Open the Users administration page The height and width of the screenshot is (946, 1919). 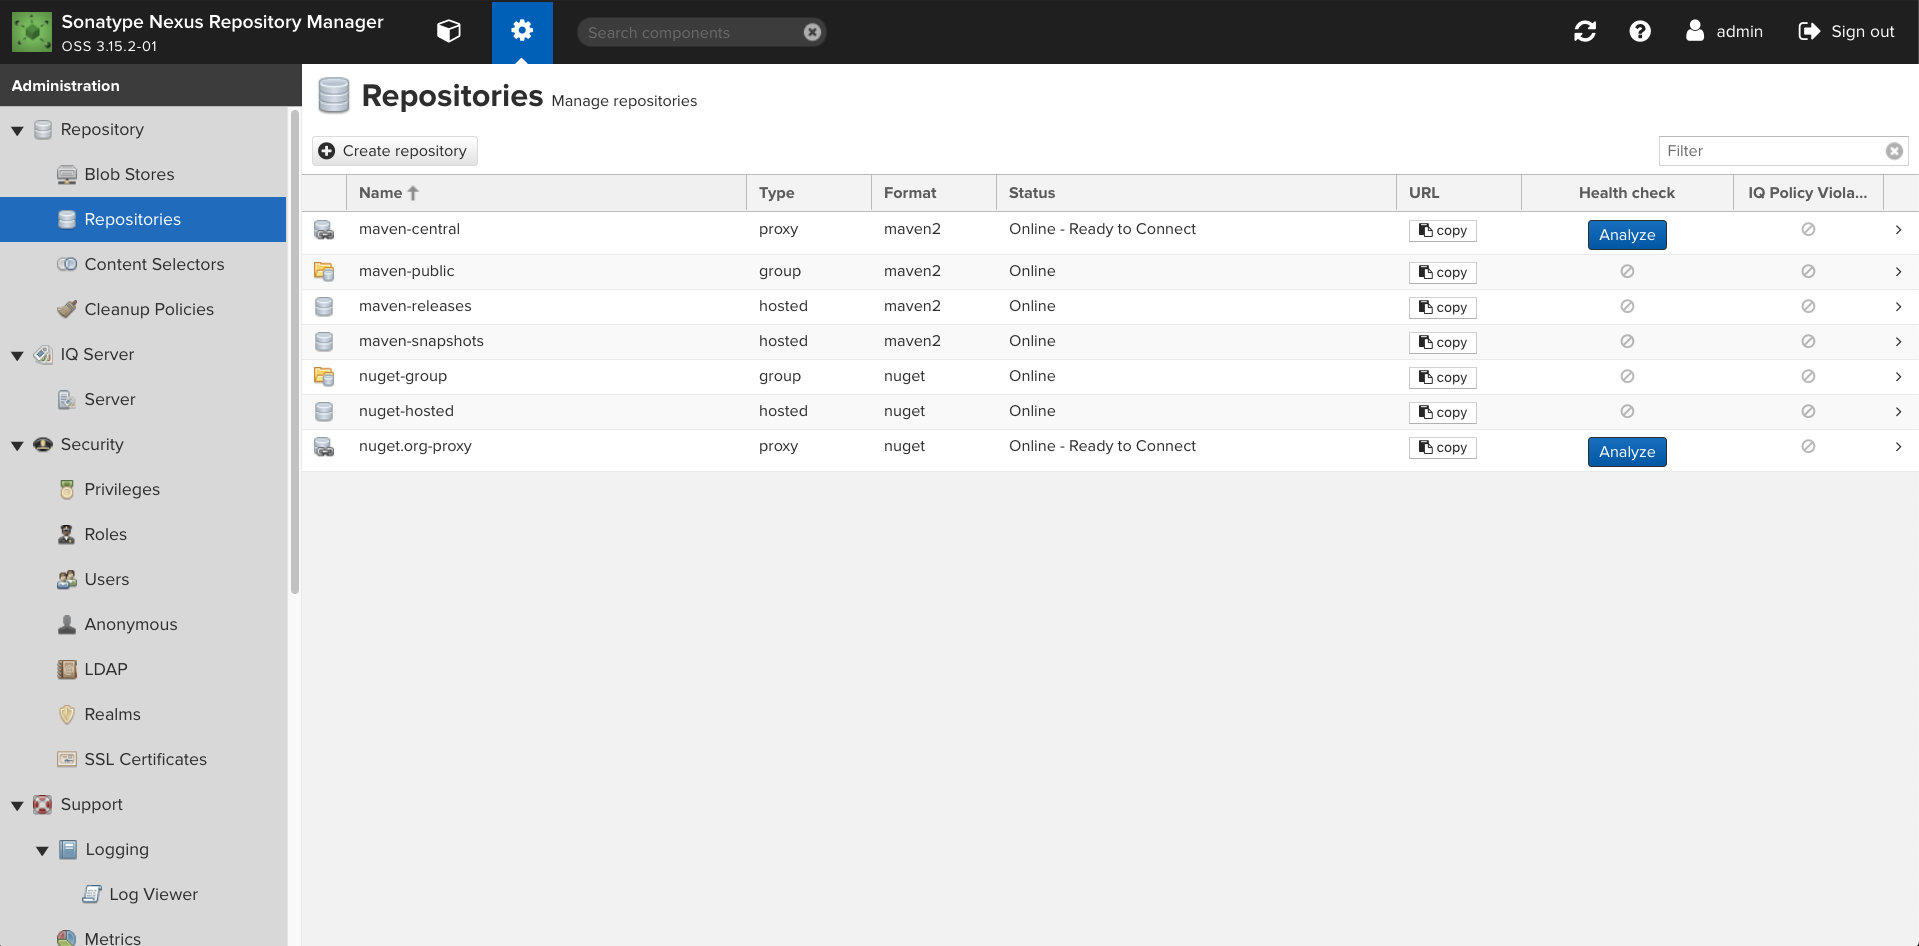(x=106, y=579)
